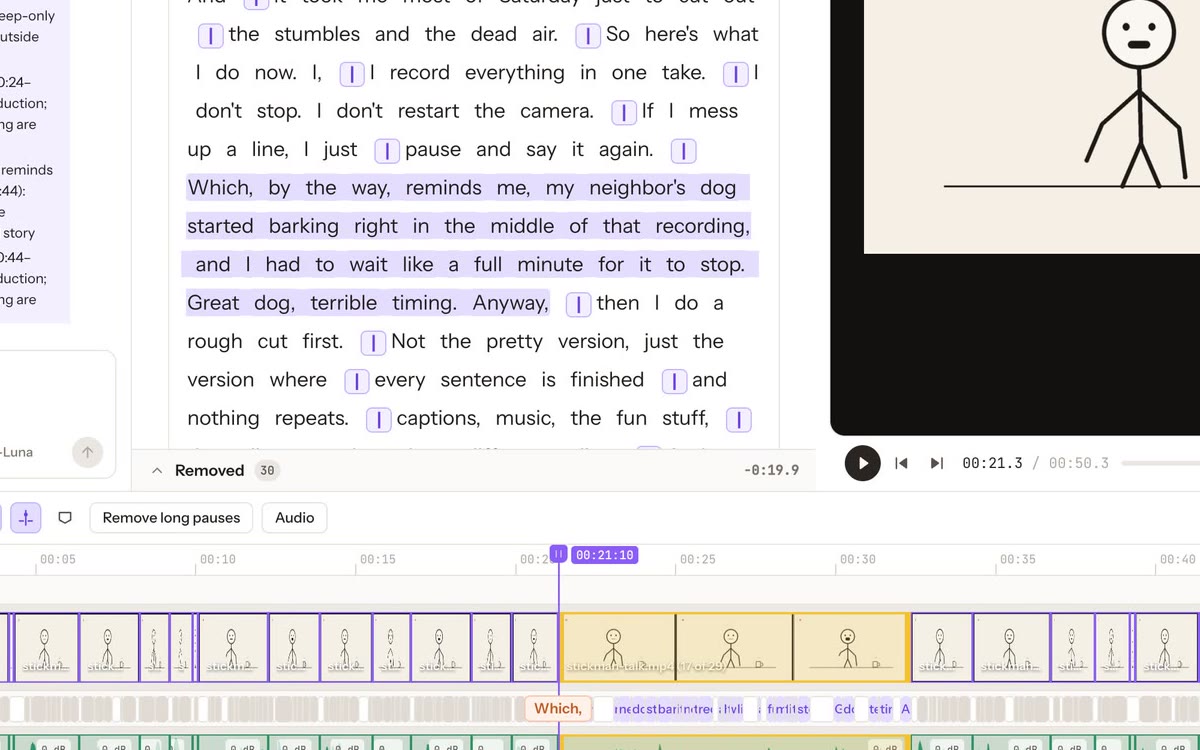Click the Removed label
Viewport: 1200px width, 750px height.
209,471
